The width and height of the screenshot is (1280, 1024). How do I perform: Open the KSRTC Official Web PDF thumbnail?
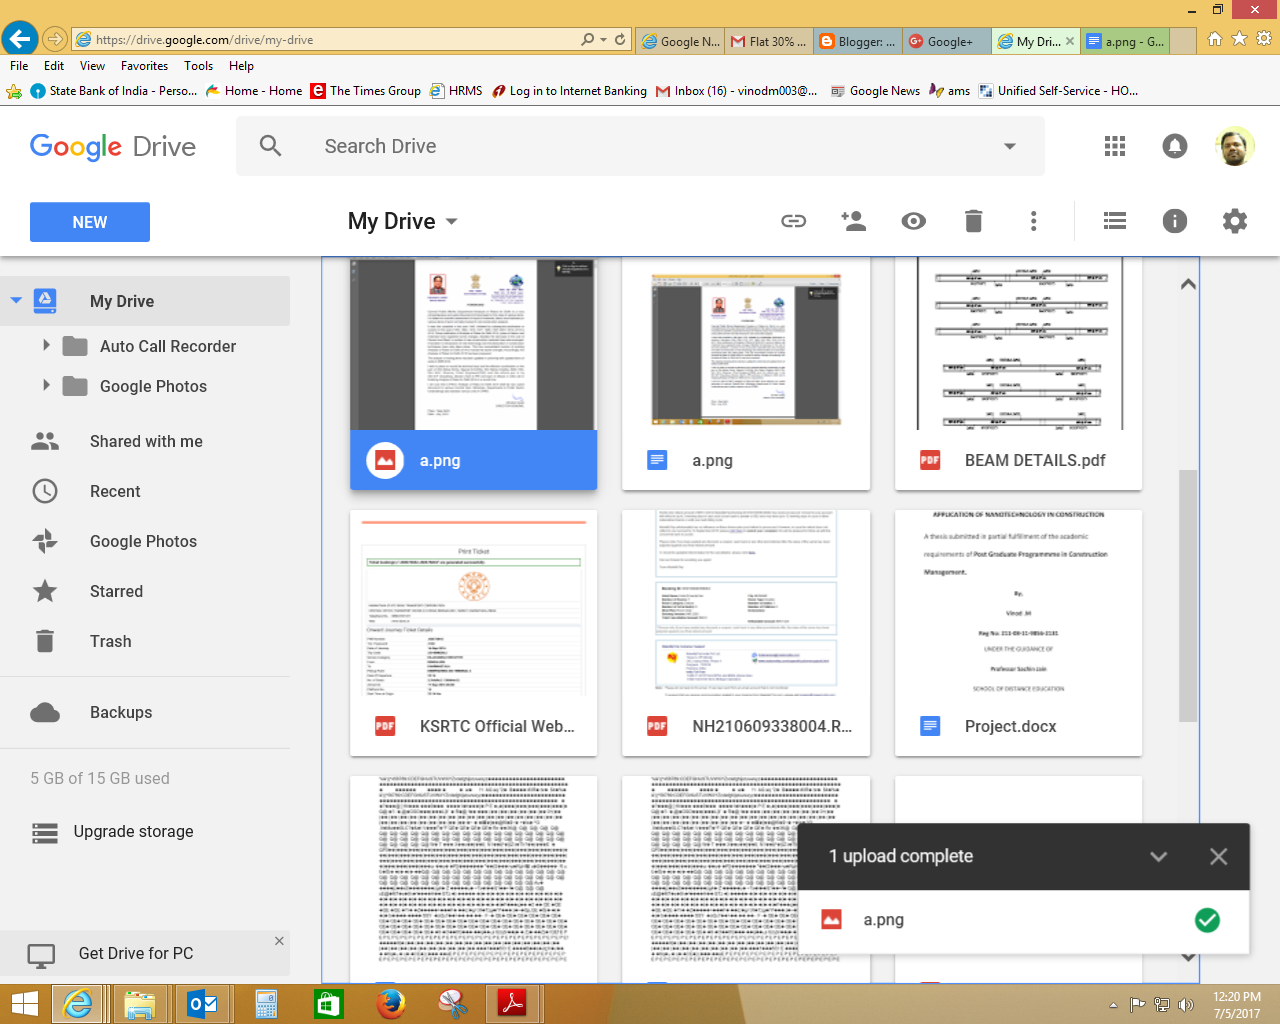tap(473, 605)
